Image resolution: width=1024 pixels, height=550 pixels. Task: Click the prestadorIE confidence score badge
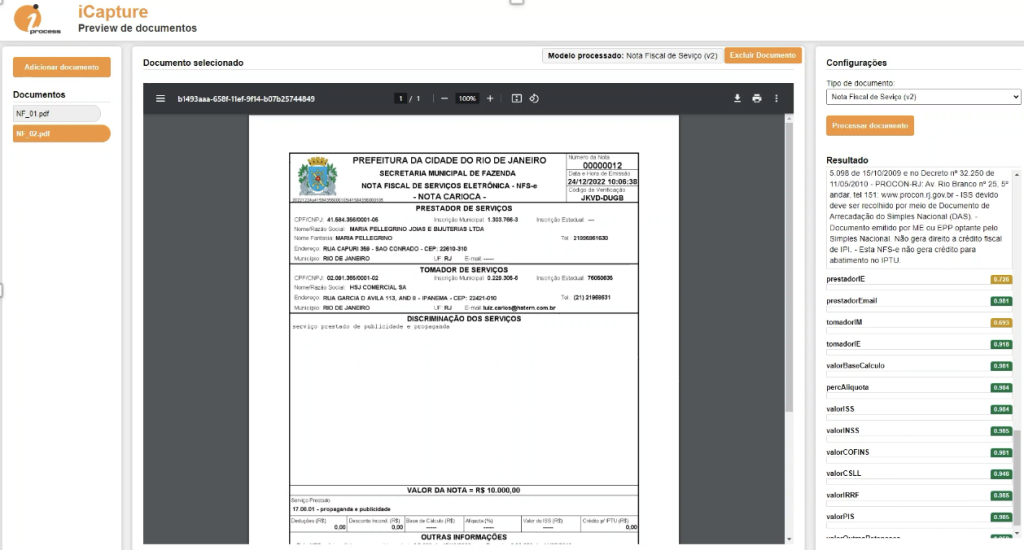(x=1001, y=279)
